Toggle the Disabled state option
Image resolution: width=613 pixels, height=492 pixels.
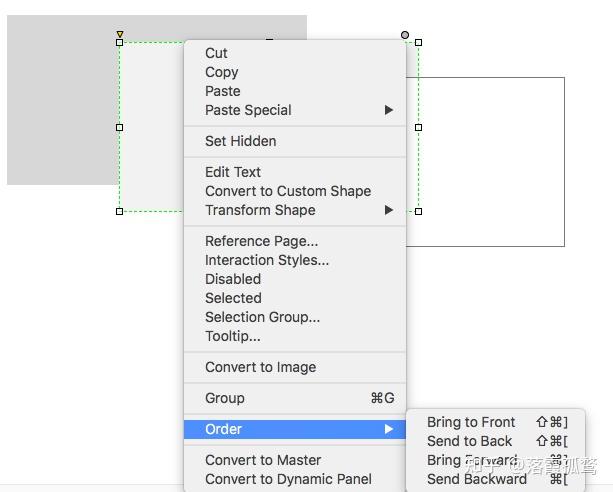[x=232, y=279]
